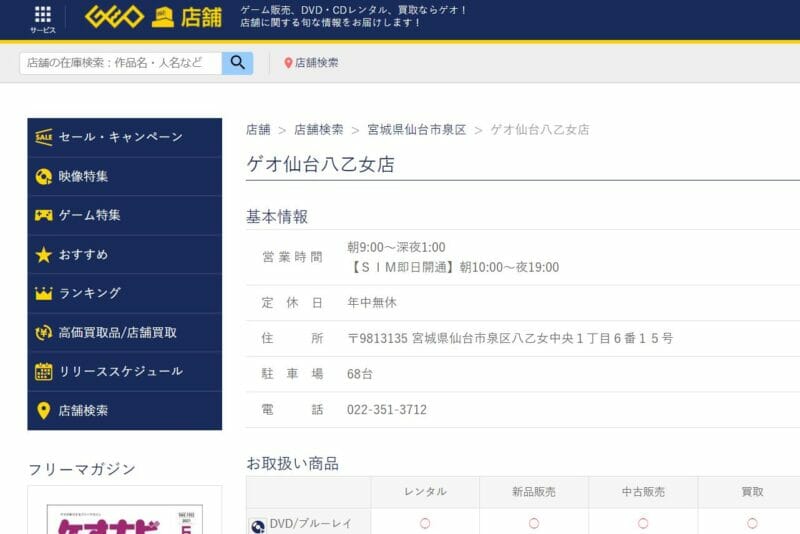Click the header tagline starting ゲーム販売、DVD・CDレンタル
This screenshot has height=534, width=800.
pos(353,16)
